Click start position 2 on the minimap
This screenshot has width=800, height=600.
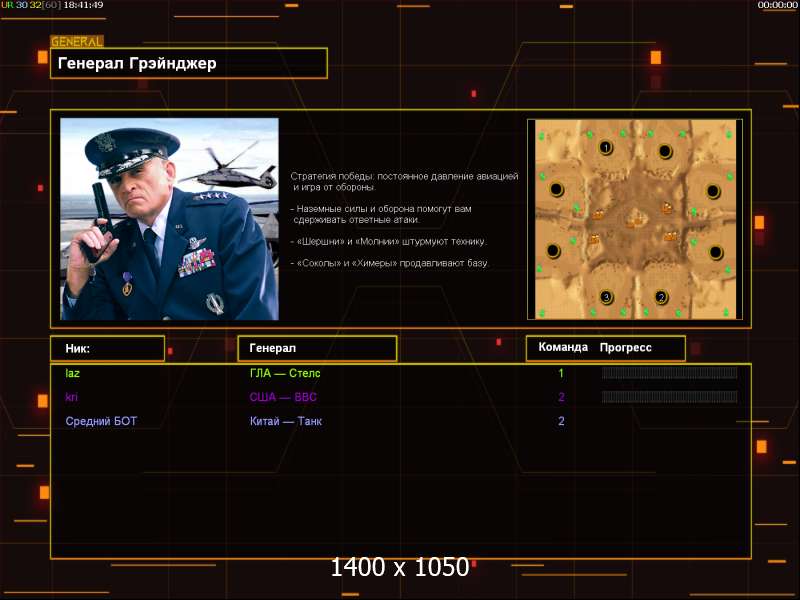point(661,297)
